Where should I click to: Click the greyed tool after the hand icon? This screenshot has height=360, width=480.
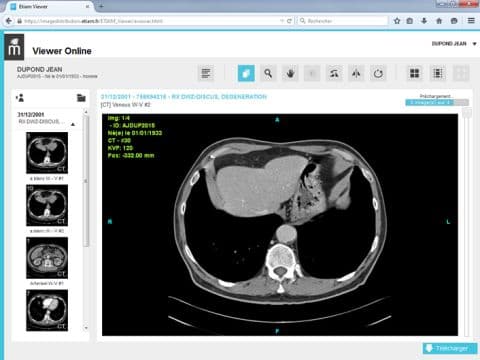coord(312,73)
